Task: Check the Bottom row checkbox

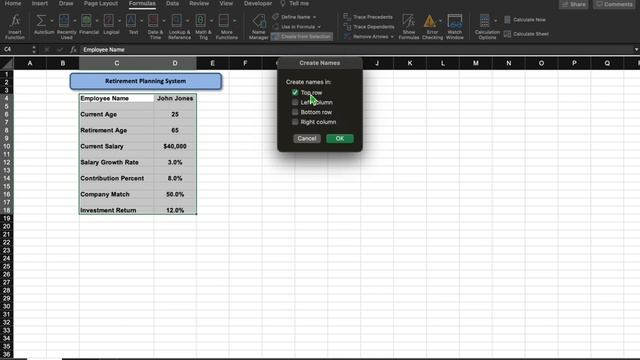Action: pos(295,112)
